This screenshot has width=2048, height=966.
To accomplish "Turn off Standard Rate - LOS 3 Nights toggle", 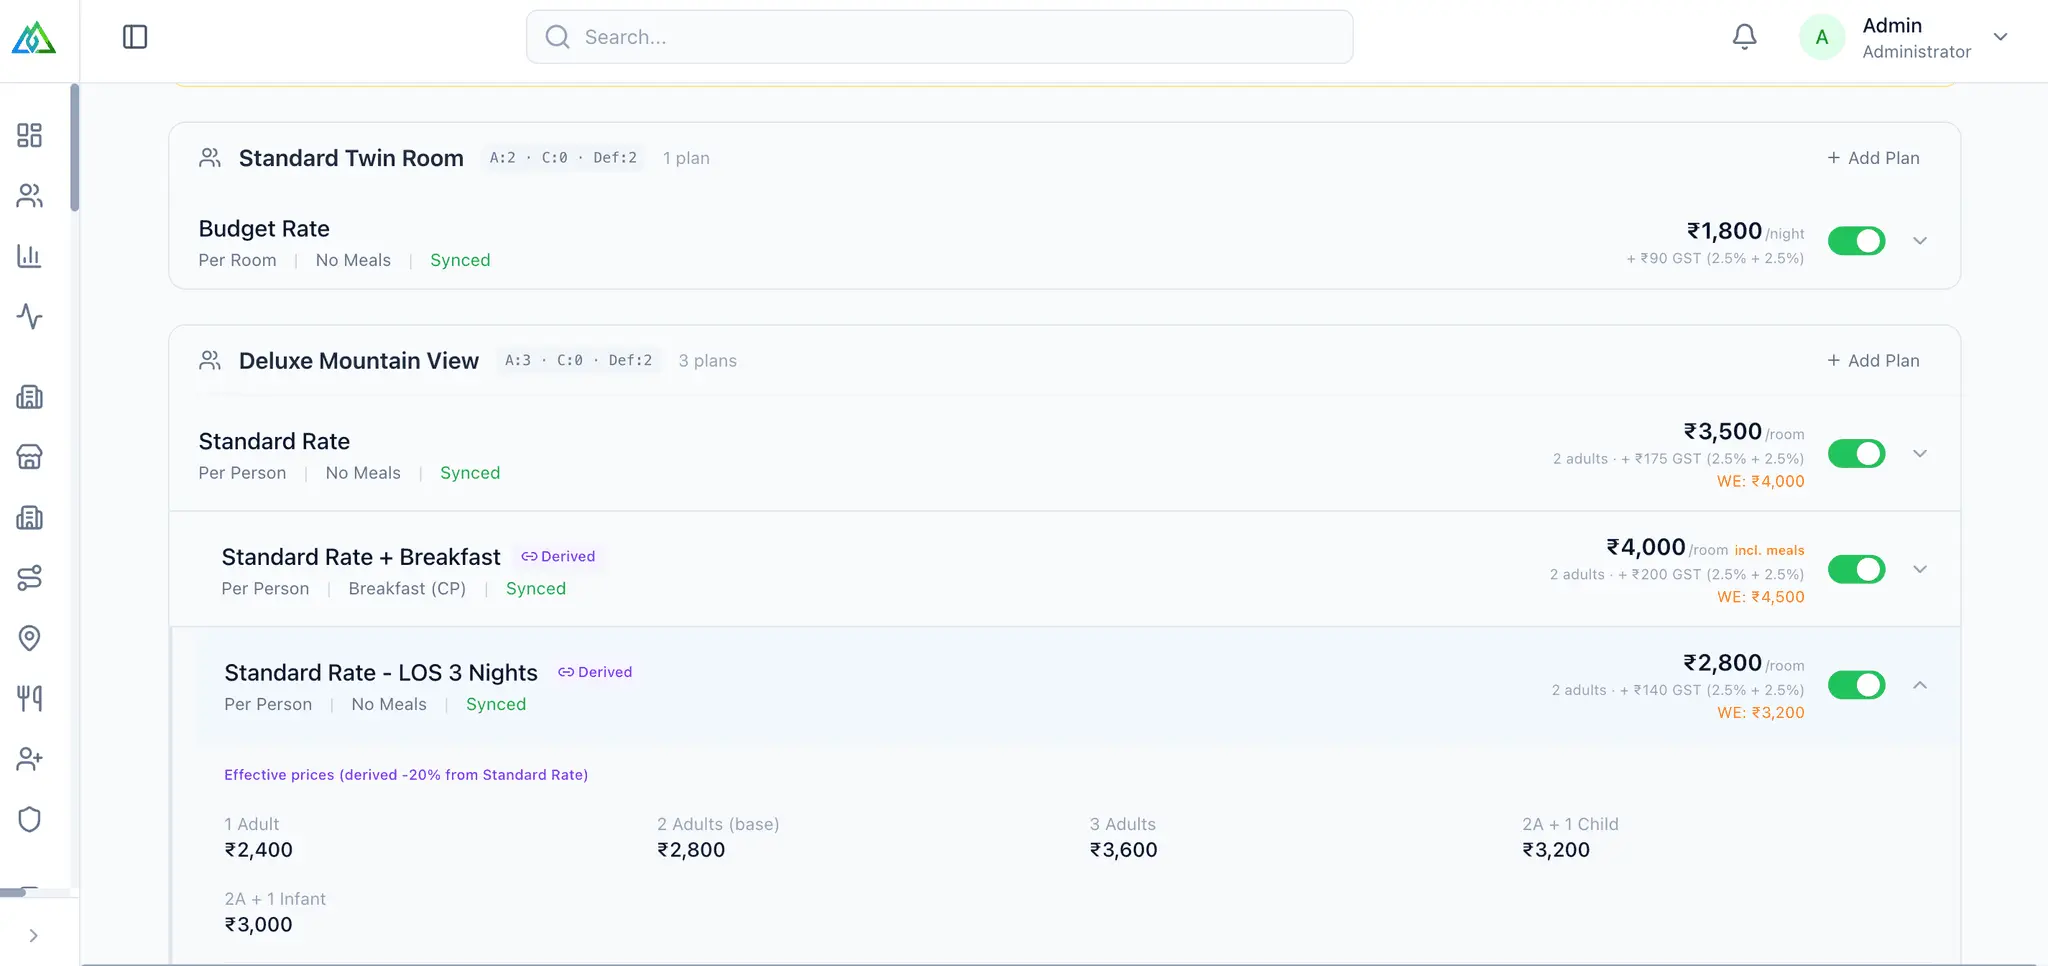I will click(1856, 685).
